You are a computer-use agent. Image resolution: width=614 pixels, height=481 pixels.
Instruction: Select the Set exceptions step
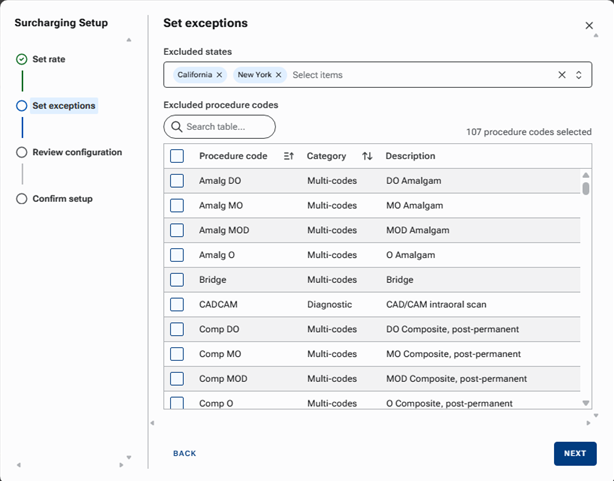tap(64, 106)
